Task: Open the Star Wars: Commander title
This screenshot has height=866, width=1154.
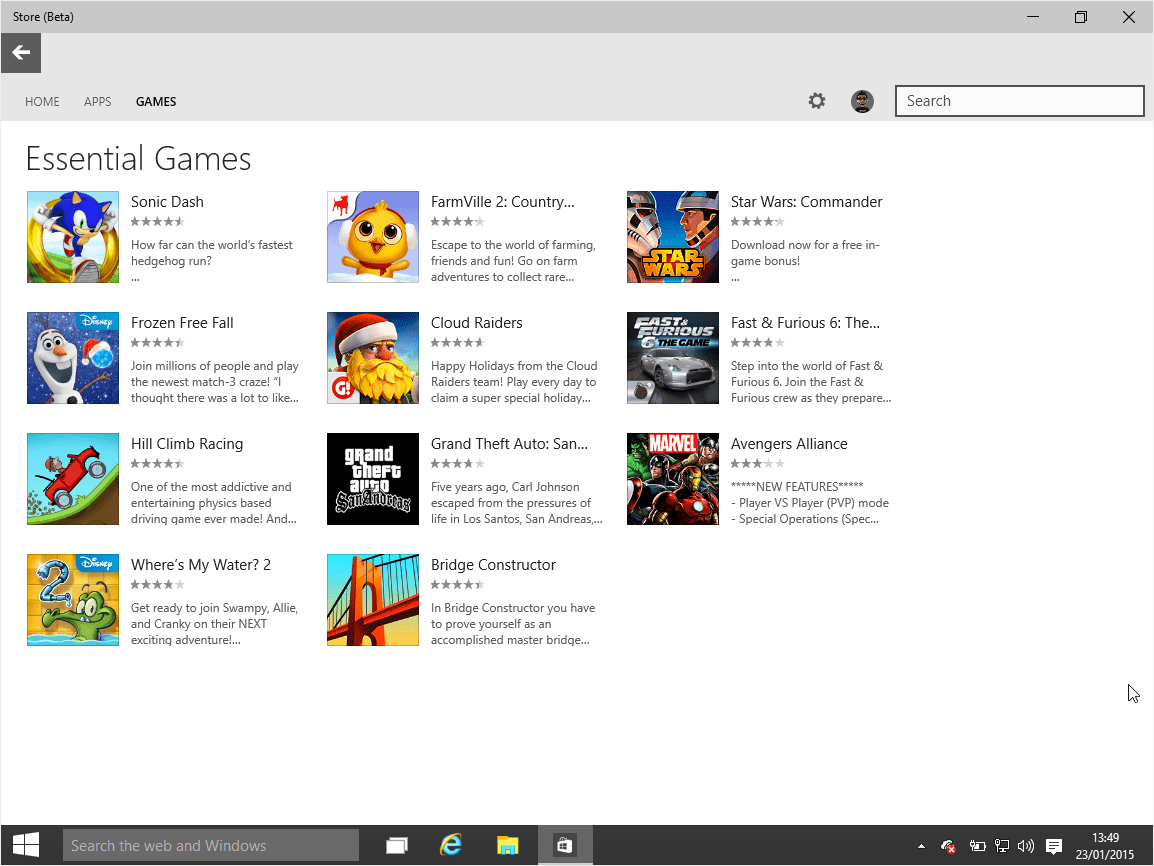Action: 807,202
